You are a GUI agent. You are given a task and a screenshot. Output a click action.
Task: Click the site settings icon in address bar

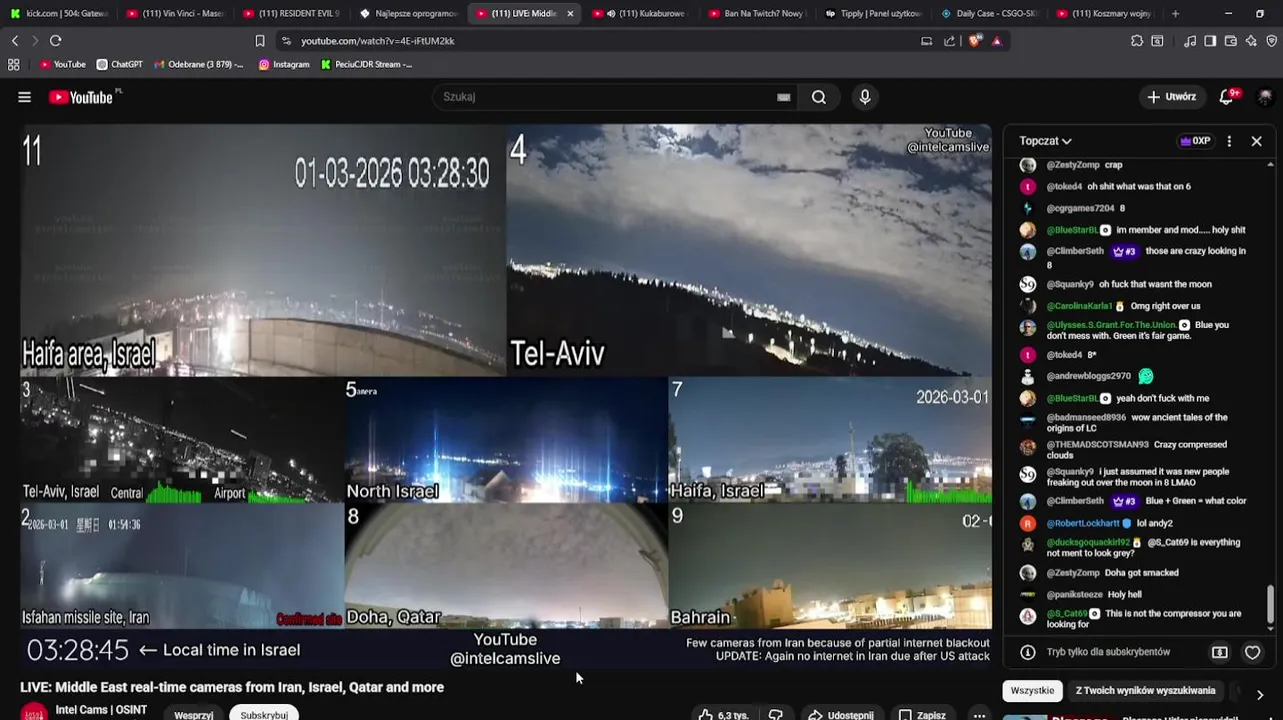[x=286, y=41]
